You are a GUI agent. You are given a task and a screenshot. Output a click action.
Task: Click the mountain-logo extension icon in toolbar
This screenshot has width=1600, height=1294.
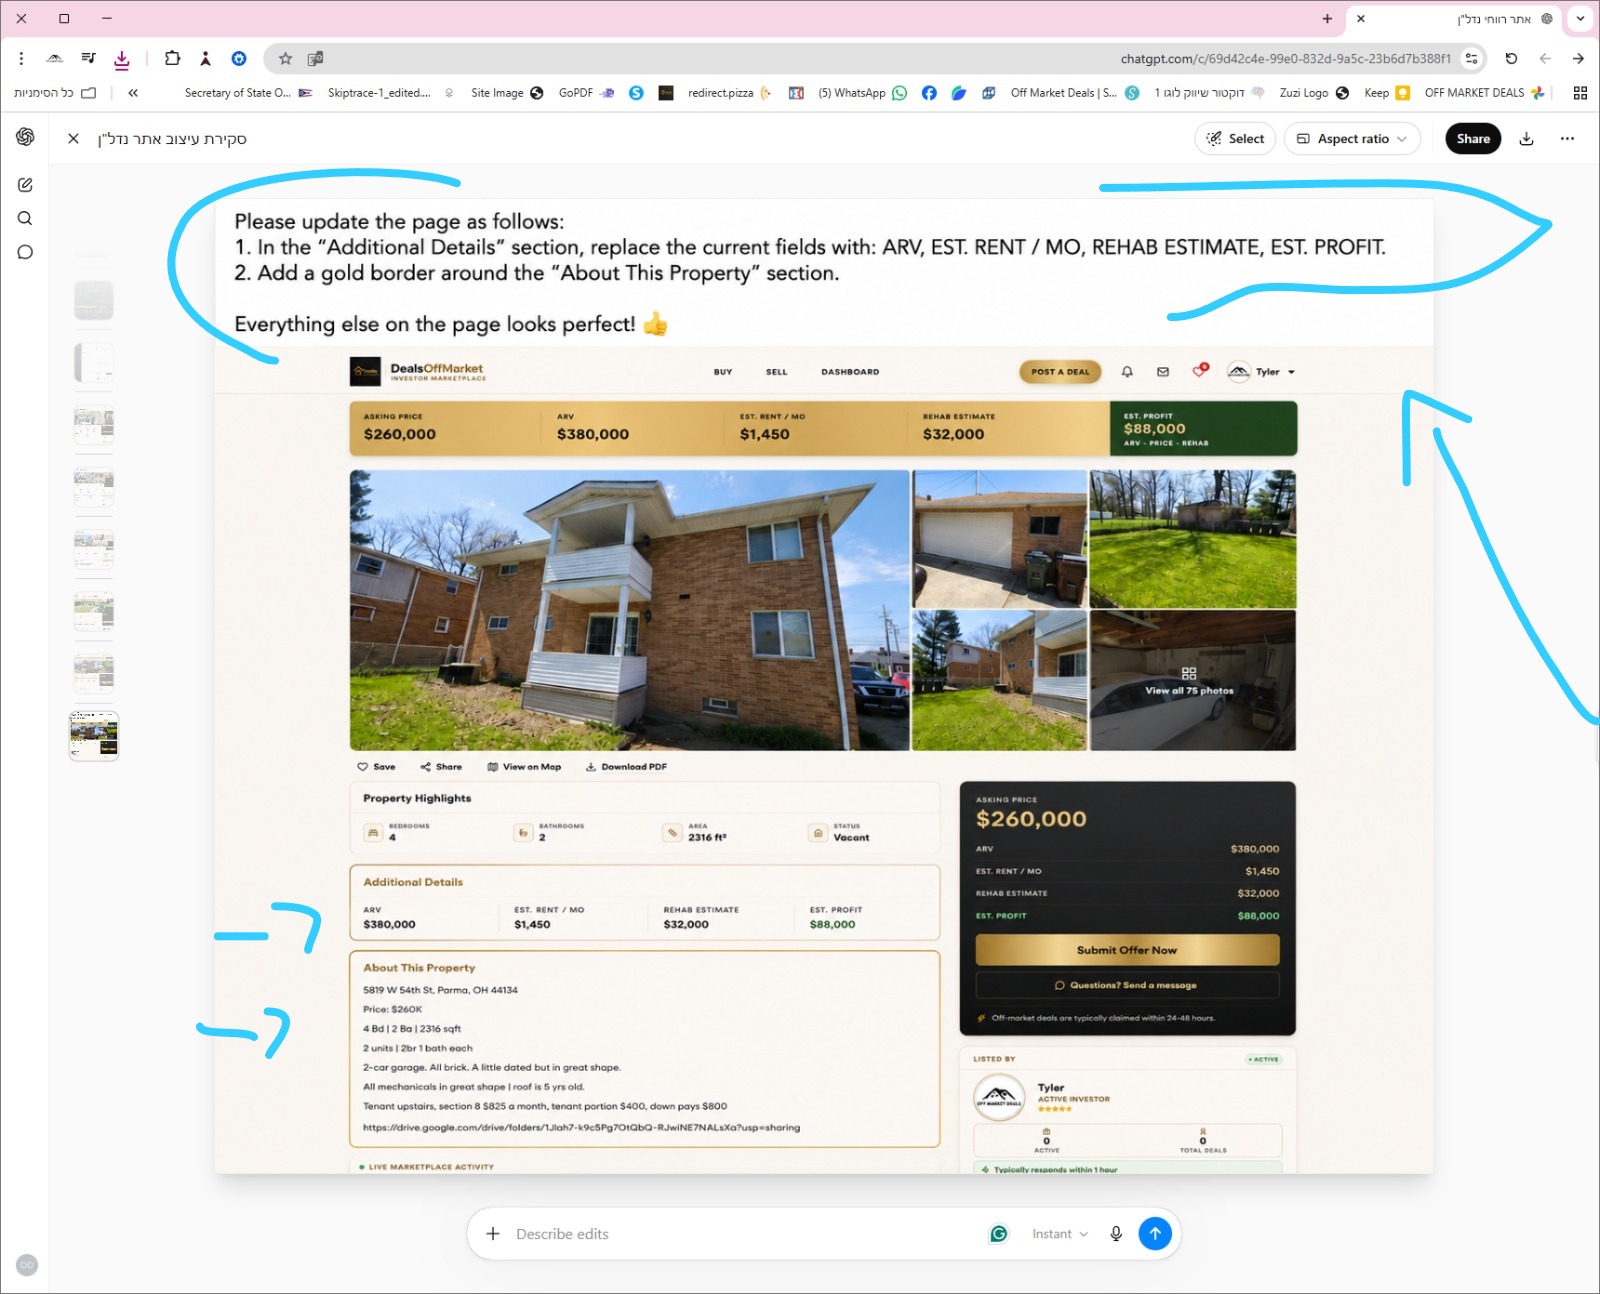[x=55, y=59]
